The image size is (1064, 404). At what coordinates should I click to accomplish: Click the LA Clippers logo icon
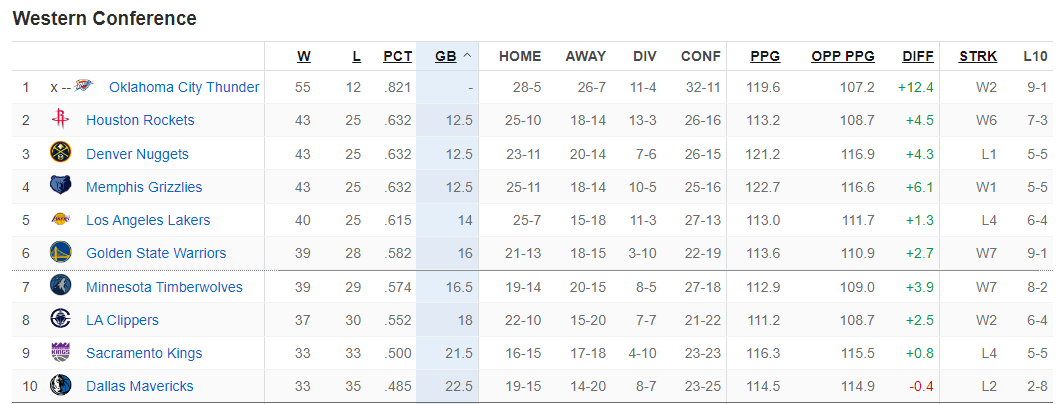tap(60, 320)
